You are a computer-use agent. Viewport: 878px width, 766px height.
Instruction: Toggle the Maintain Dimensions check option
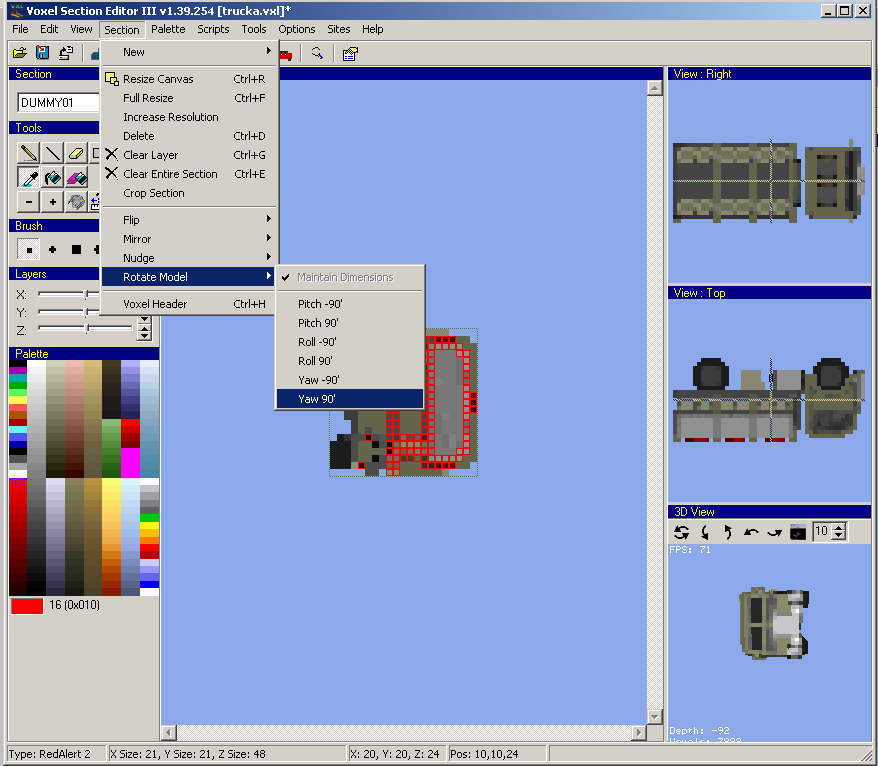[x=351, y=277]
